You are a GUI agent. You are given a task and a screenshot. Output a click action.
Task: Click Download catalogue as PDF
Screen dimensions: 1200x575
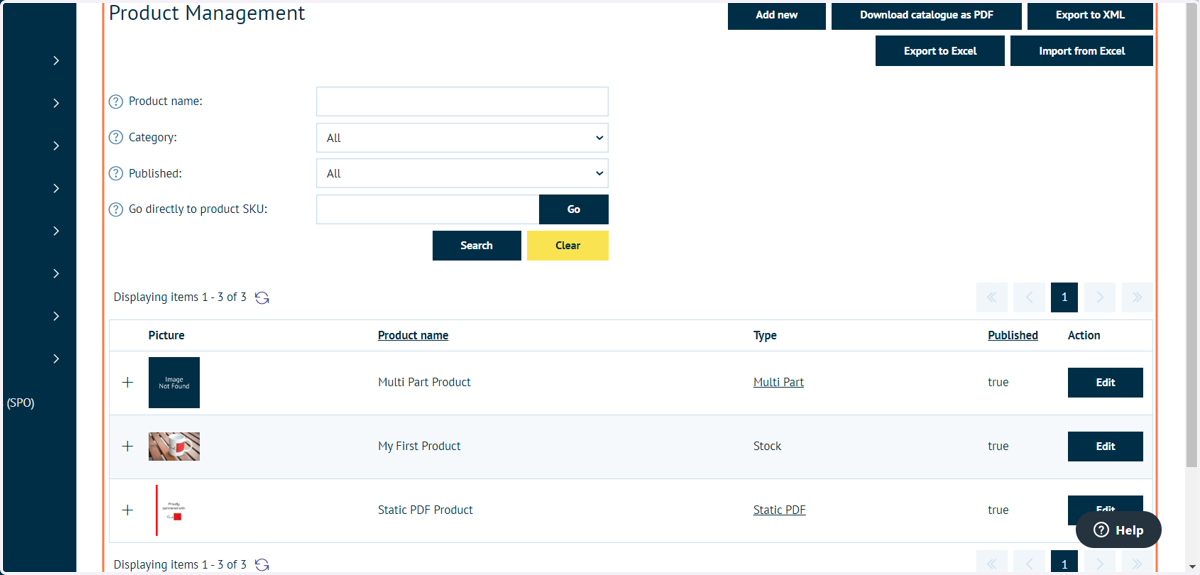click(926, 15)
